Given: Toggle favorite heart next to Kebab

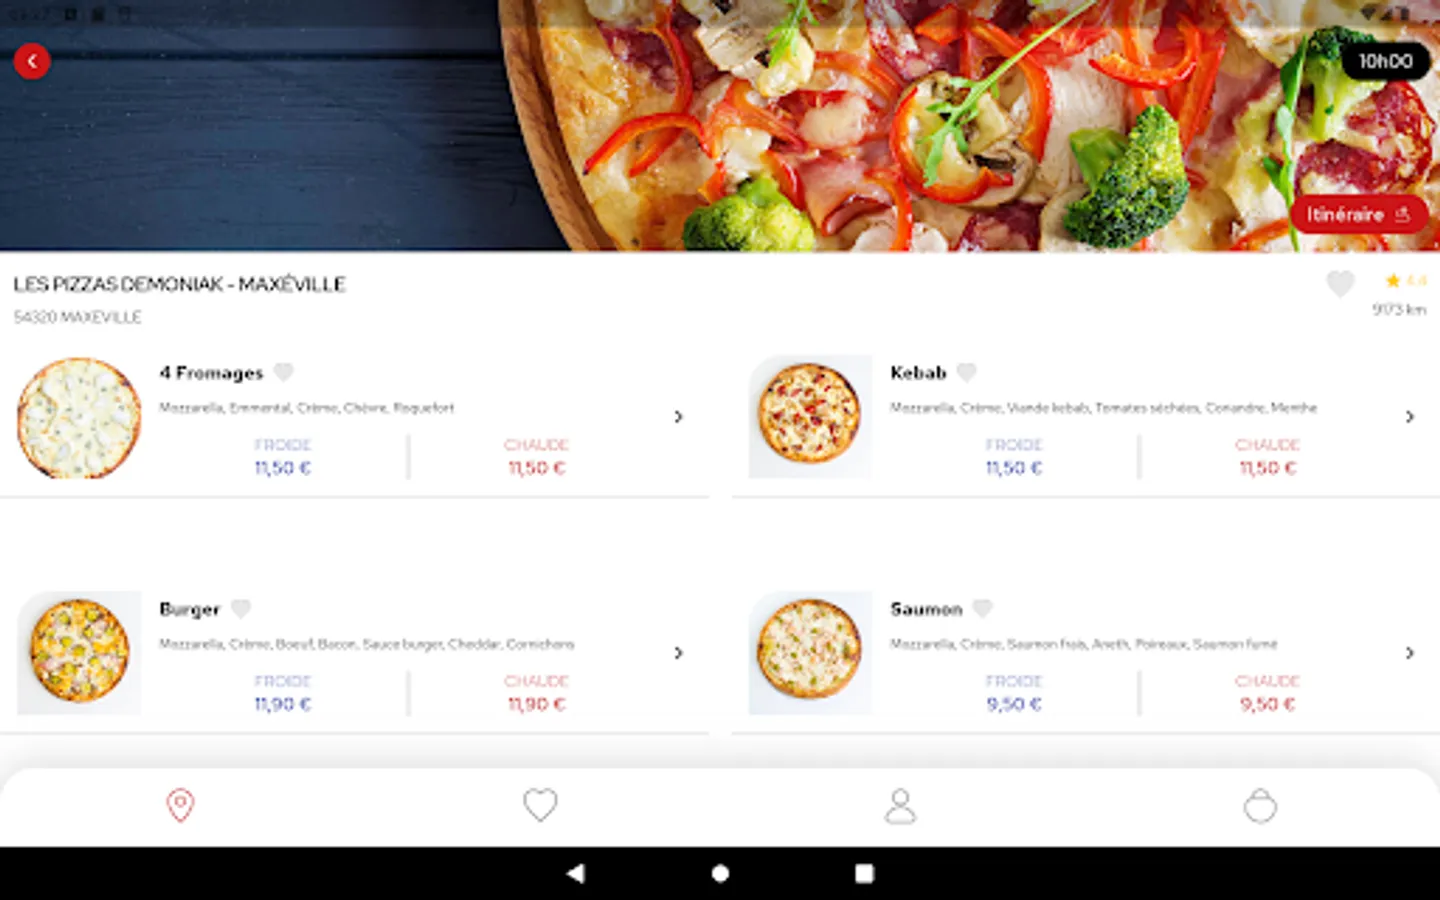Looking at the screenshot, I should click(966, 372).
